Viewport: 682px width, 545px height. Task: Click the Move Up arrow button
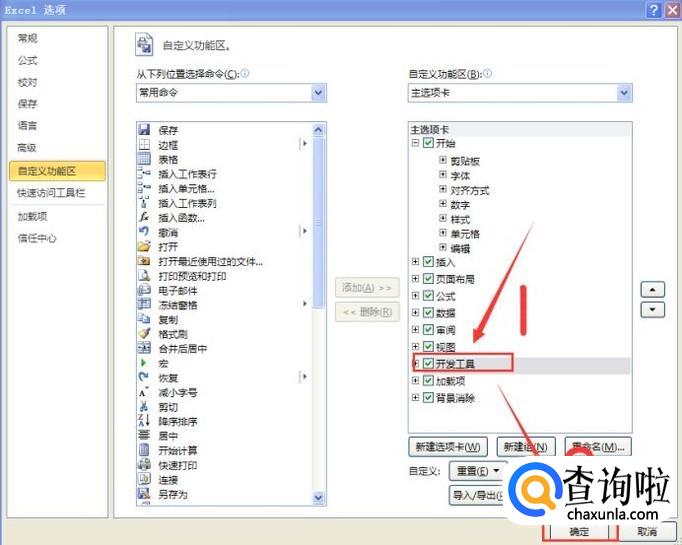pyautogui.click(x=652, y=289)
